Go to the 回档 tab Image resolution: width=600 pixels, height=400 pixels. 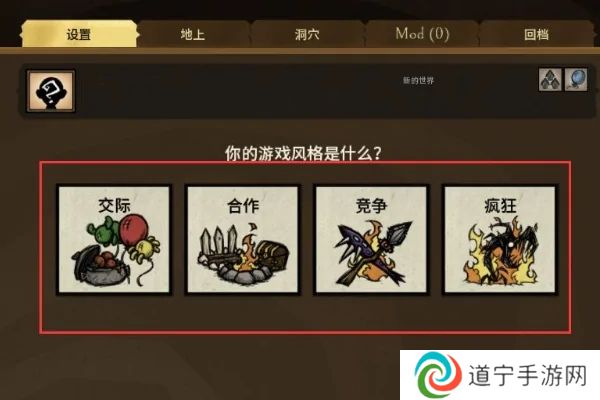click(536, 34)
